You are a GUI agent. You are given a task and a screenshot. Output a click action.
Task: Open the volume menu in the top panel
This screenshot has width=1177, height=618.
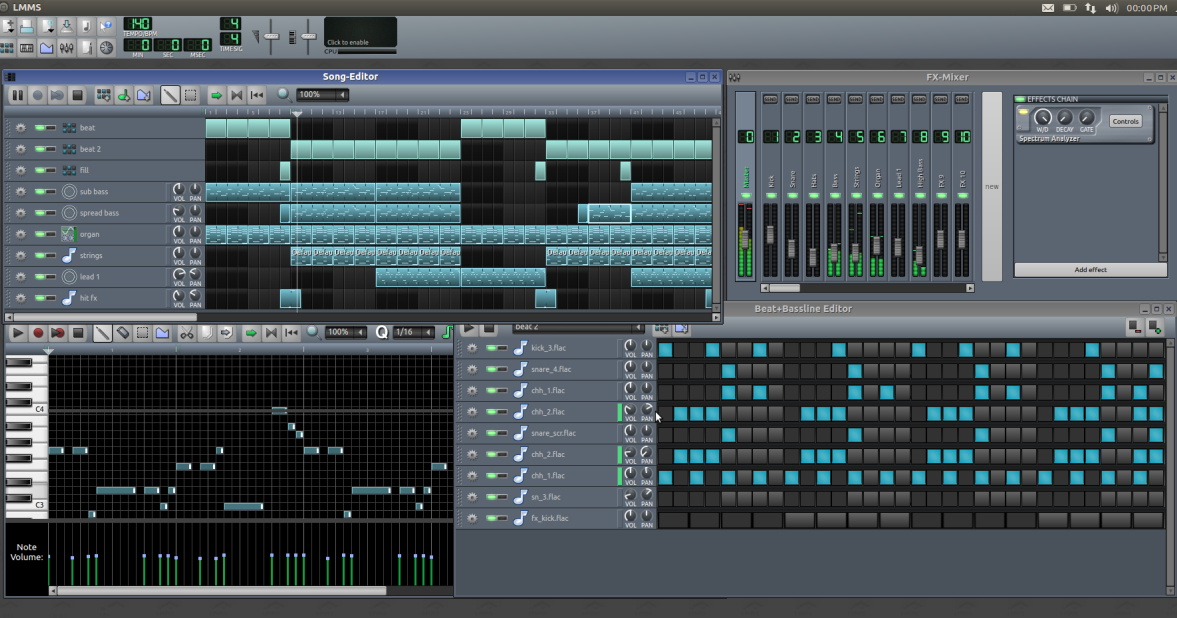click(x=1113, y=8)
